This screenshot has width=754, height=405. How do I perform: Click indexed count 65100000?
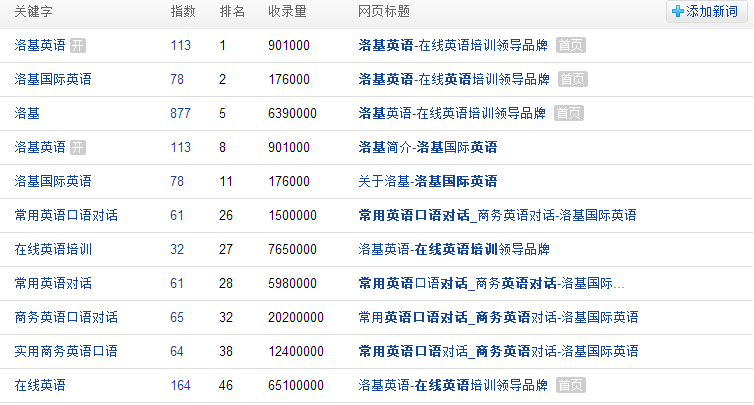(296, 386)
